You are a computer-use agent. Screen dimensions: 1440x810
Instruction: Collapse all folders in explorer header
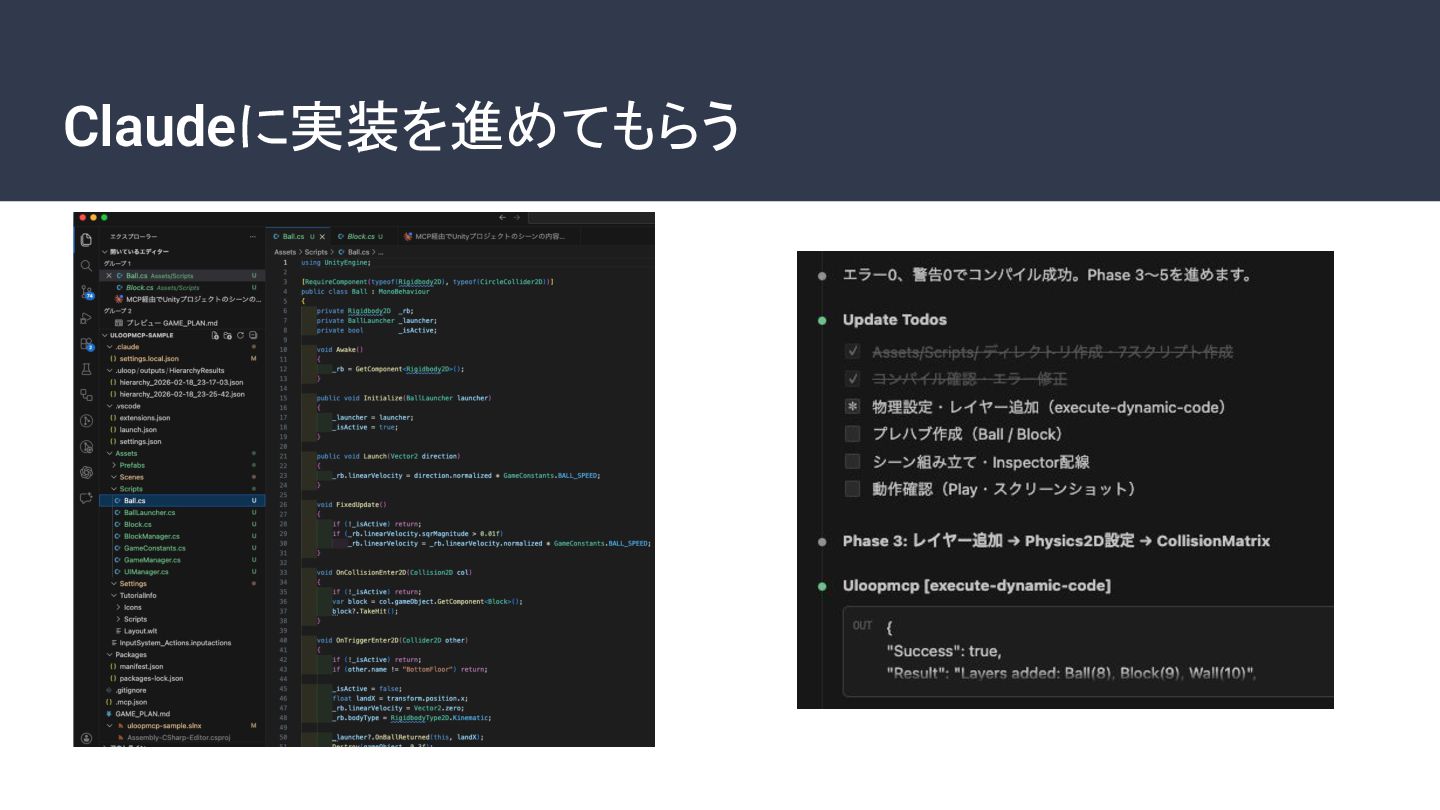tap(253, 335)
